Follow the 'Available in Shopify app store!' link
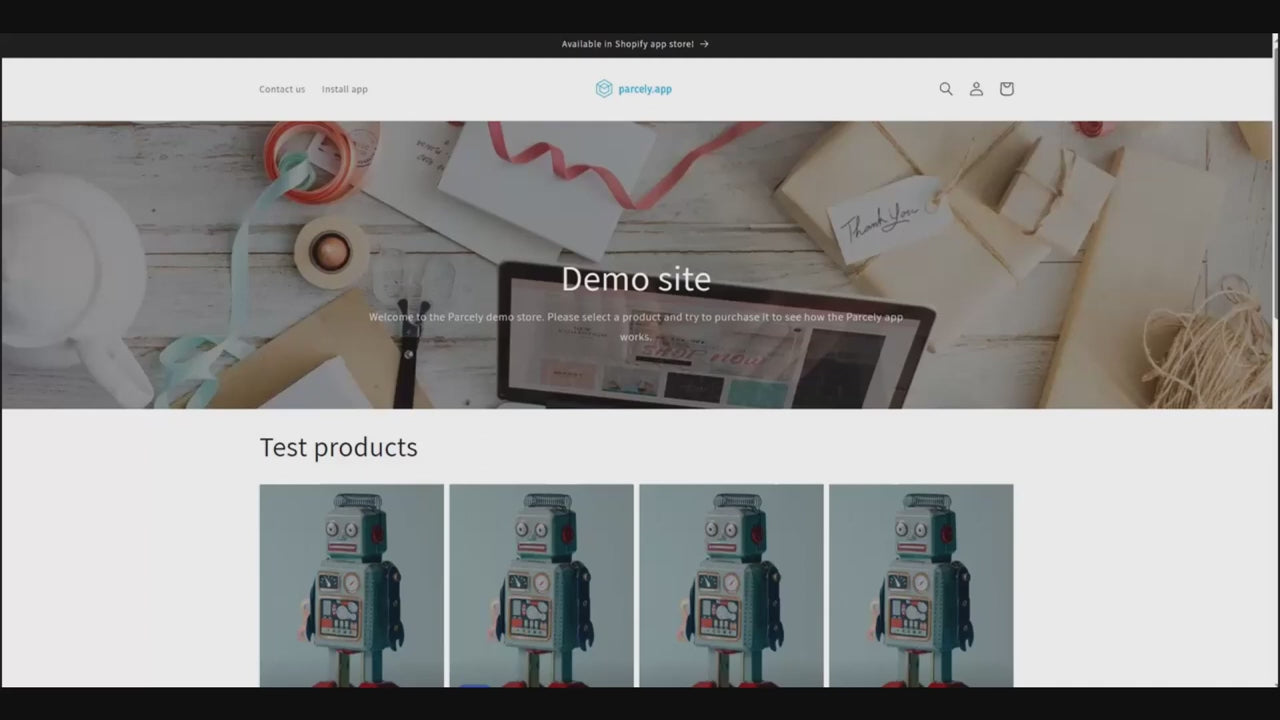The height and width of the screenshot is (720, 1280). 627,44
